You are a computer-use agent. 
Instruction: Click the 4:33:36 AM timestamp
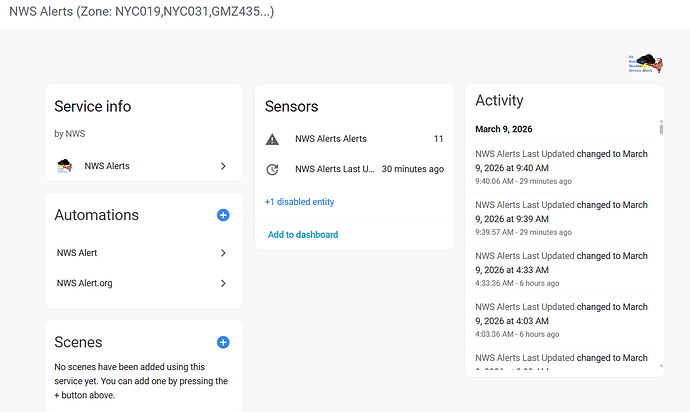(x=494, y=283)
